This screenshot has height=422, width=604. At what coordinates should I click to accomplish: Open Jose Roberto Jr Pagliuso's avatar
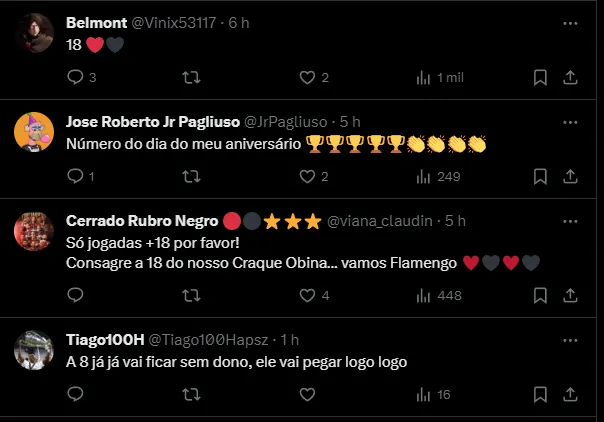tap(34, 131)
